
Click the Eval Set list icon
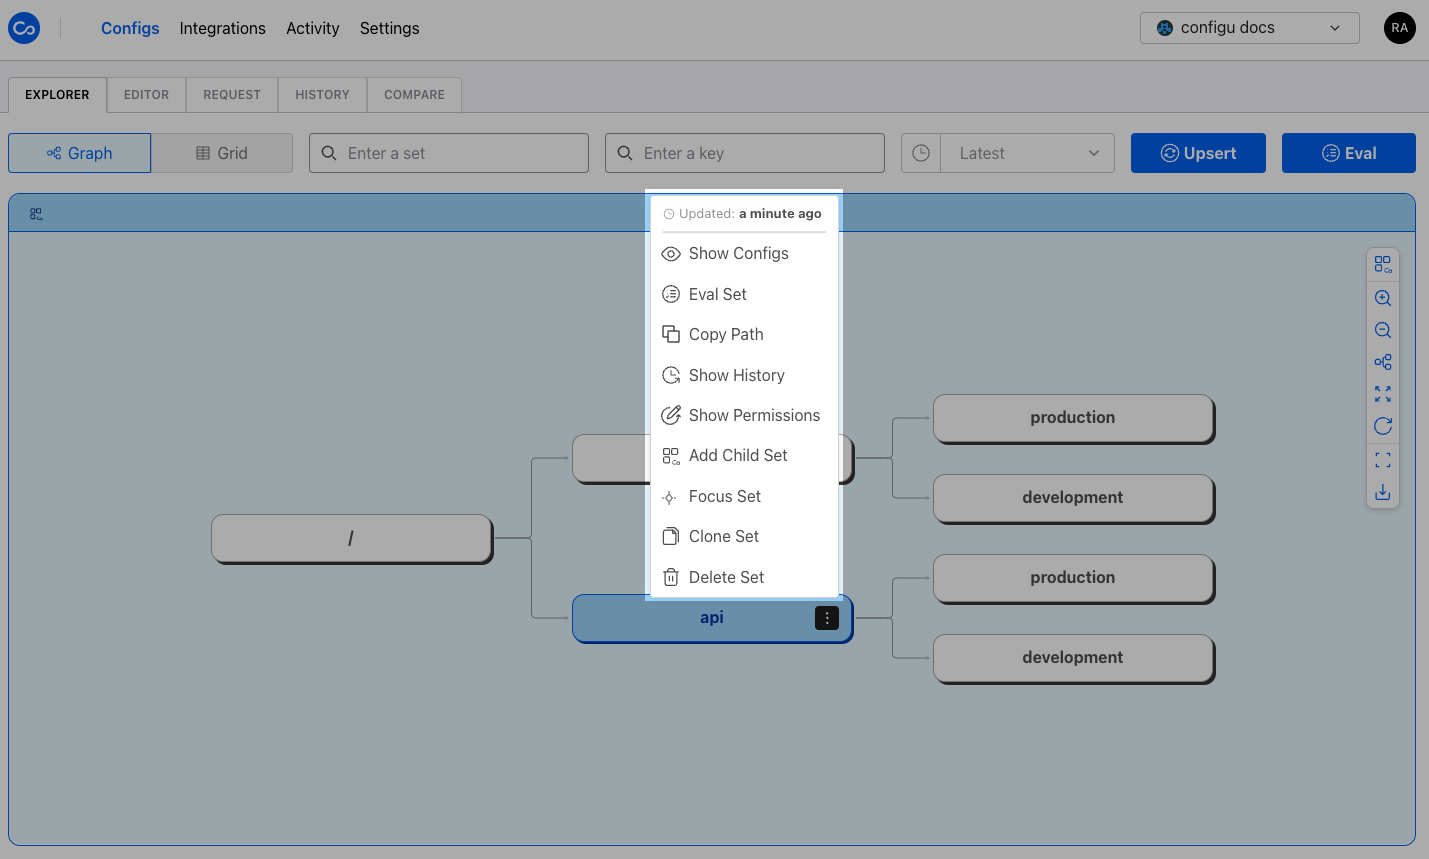pos(671,294)
